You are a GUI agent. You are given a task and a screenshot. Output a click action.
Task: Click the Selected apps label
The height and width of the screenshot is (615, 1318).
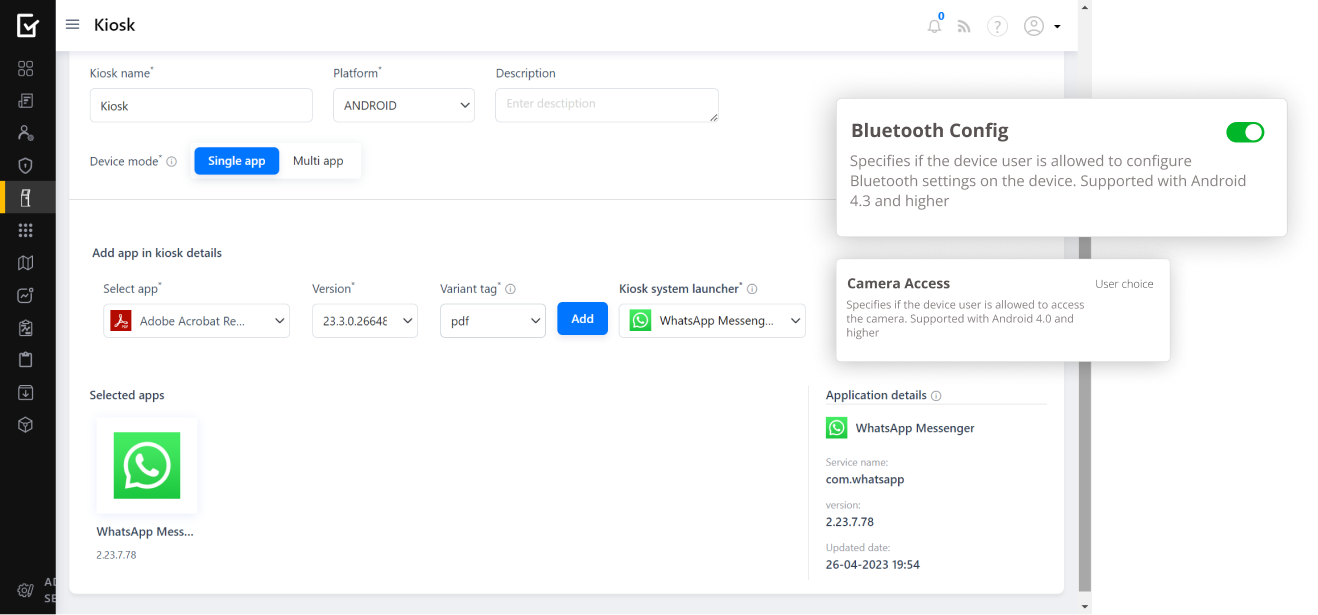pos(127,396)
